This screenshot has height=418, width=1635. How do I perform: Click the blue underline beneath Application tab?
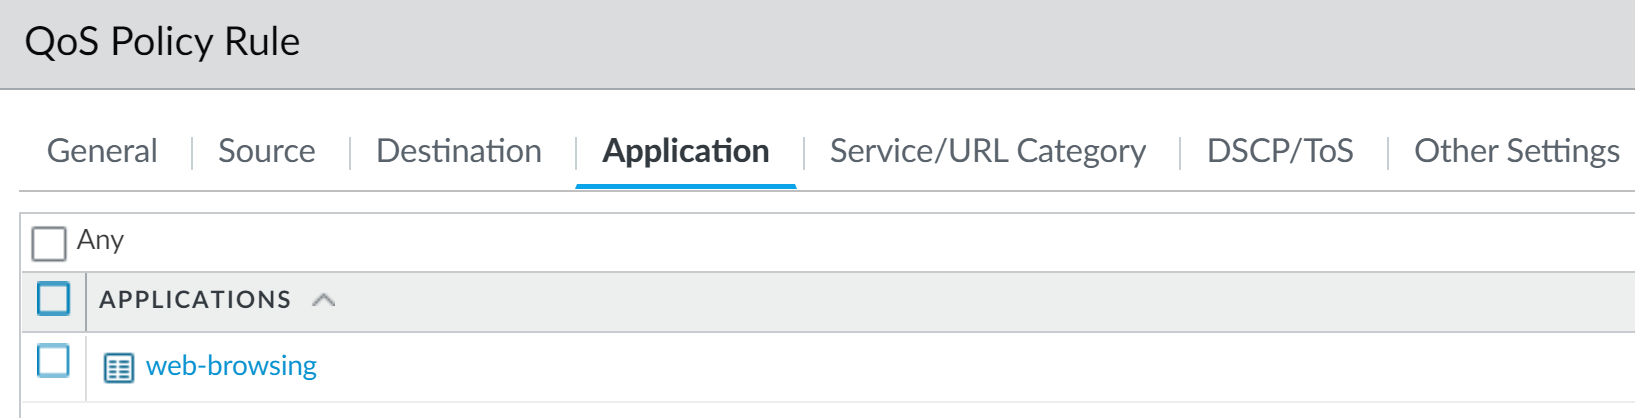click(686, 186)
